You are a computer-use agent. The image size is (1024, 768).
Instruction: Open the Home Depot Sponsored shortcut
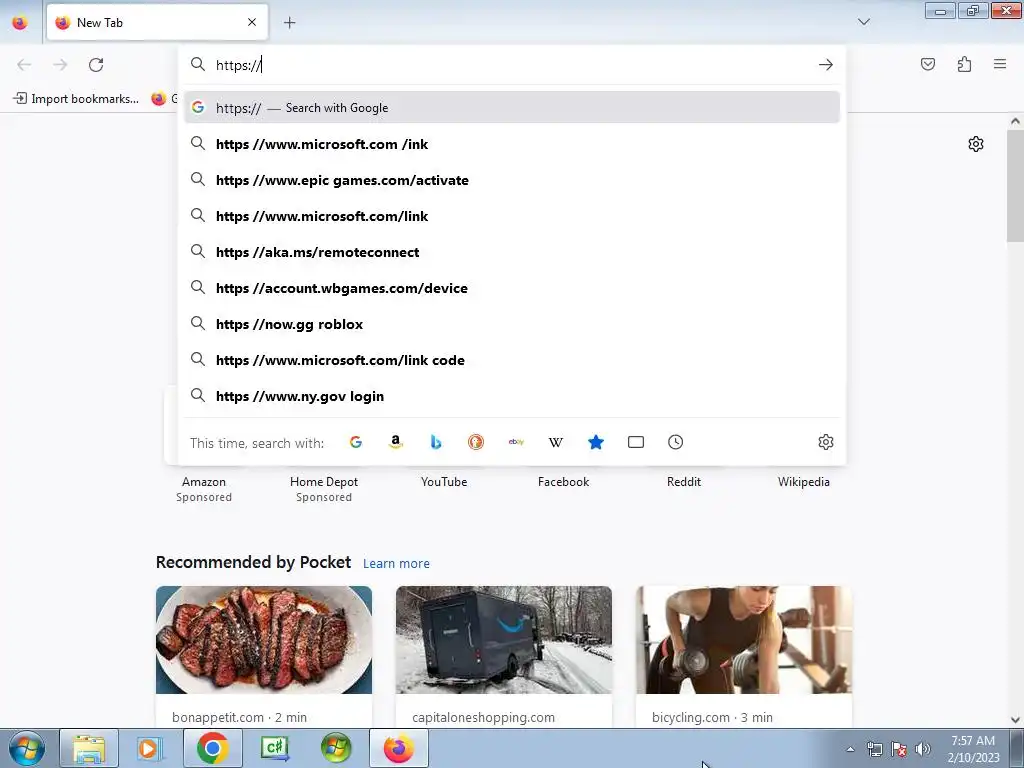tap(324, 488)
